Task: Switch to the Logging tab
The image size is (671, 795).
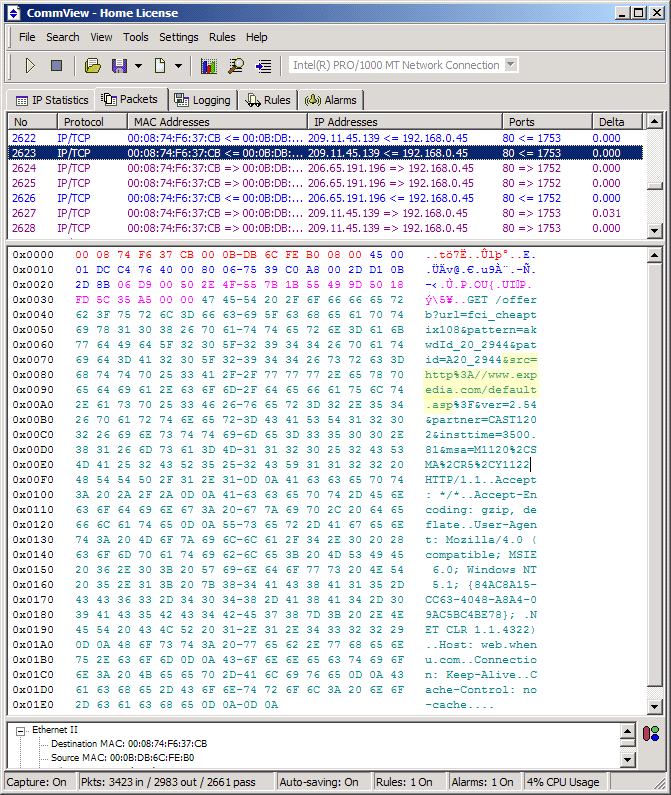Action: tap(203, 100)
